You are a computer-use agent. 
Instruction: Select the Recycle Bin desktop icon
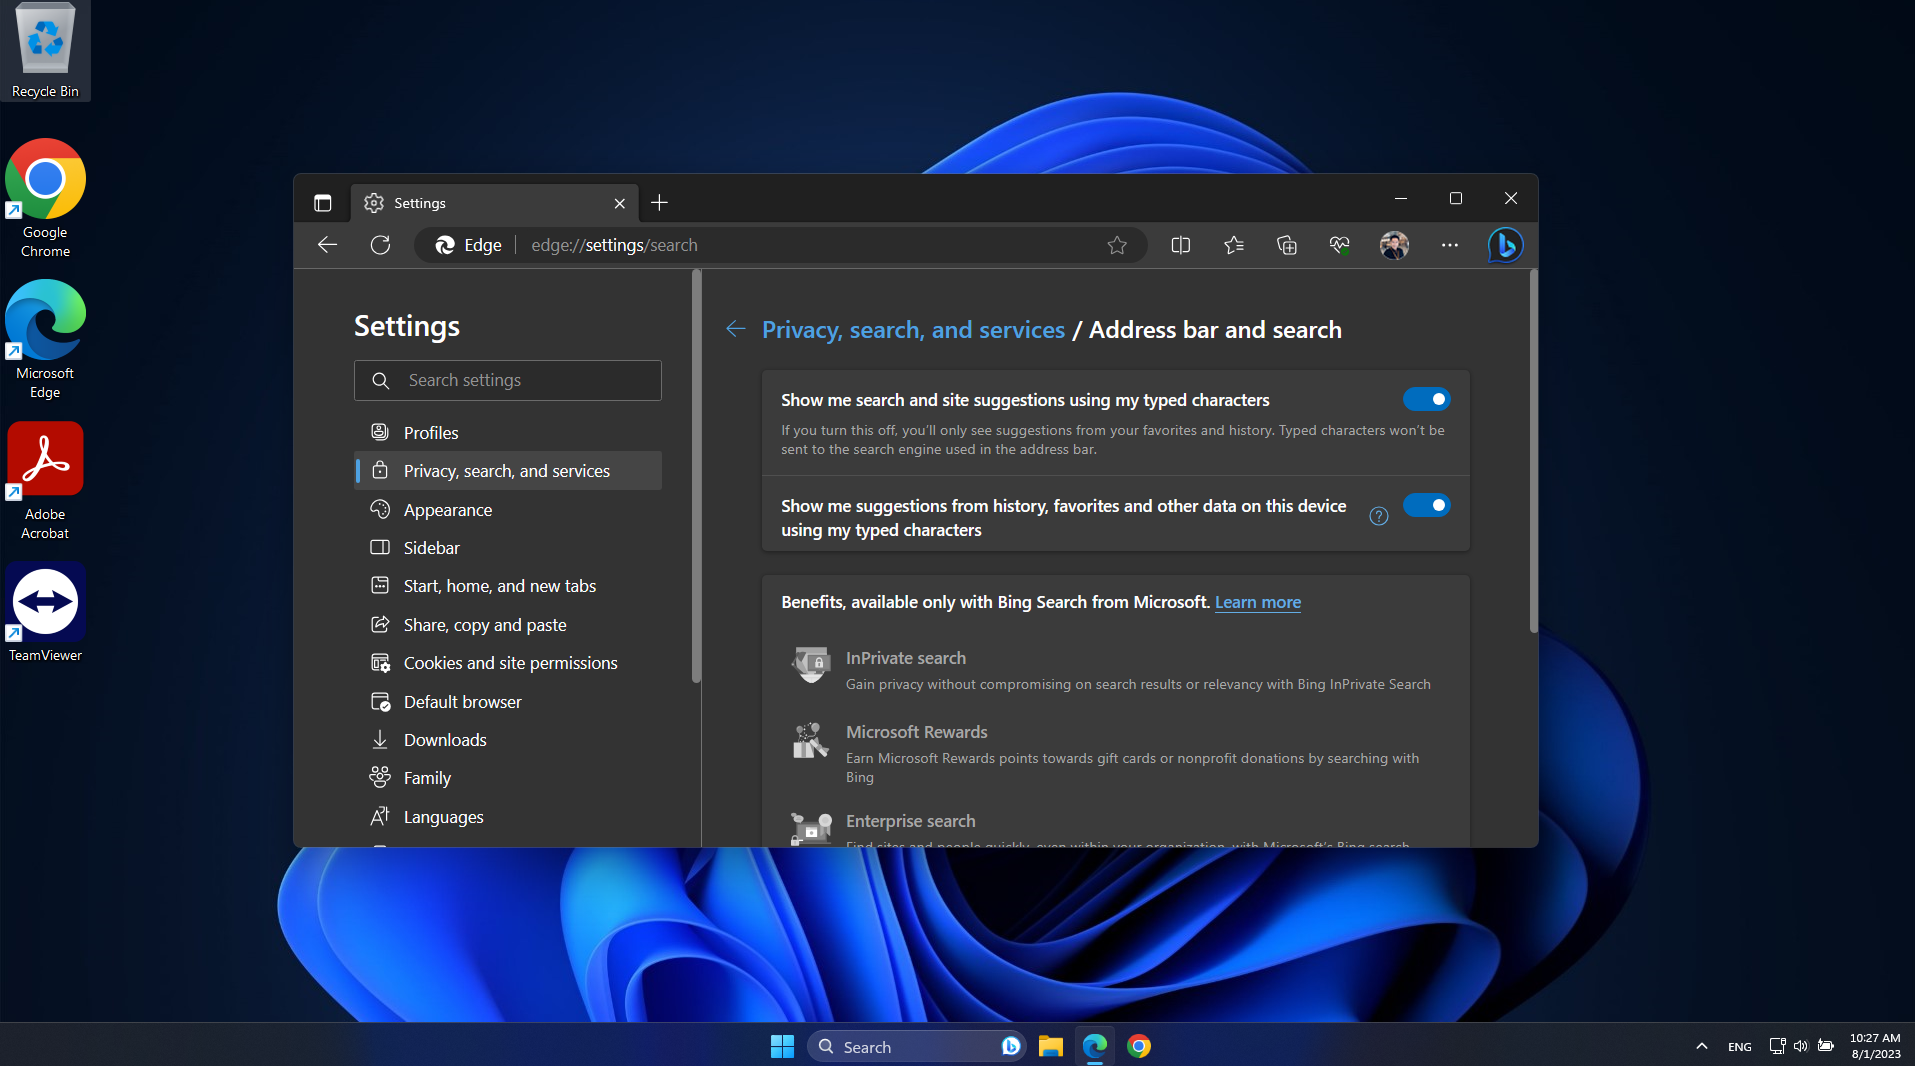[x=45, y=50]
